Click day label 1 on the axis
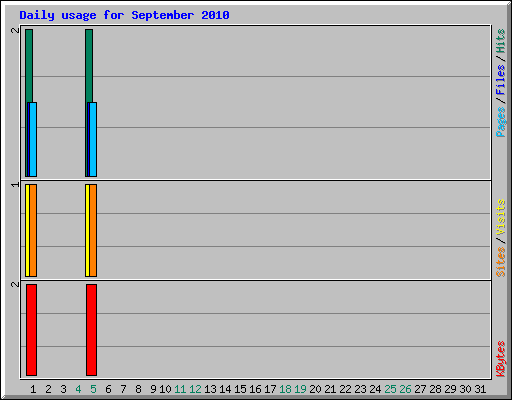This screenshot has width=512, height=400. pyautogui.click(x=33, y=389)
